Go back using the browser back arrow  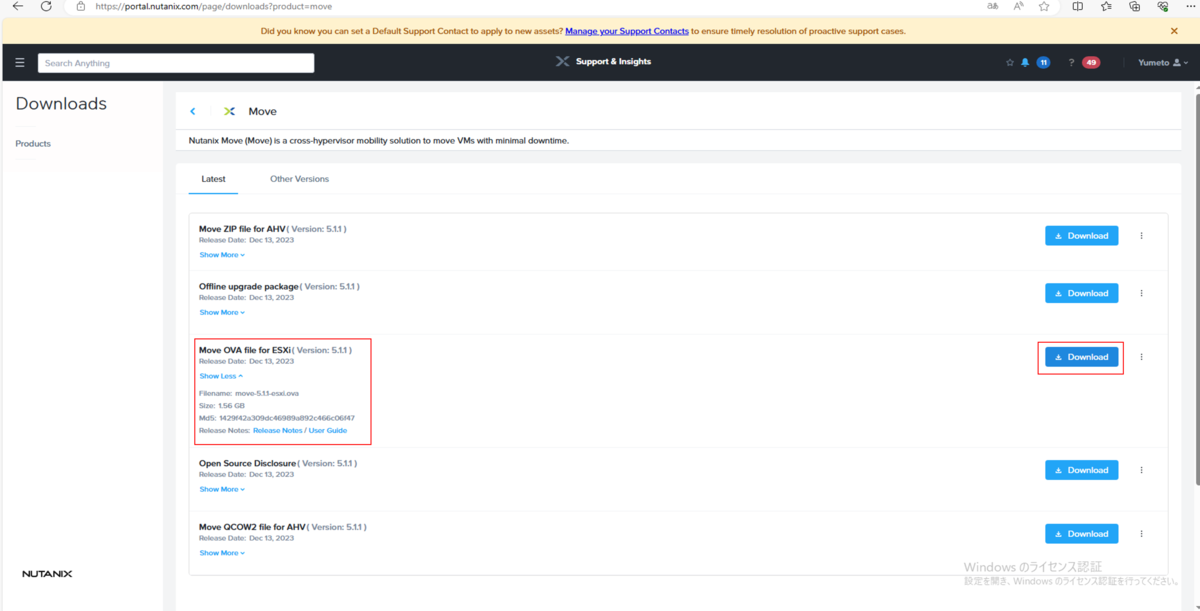17,6
